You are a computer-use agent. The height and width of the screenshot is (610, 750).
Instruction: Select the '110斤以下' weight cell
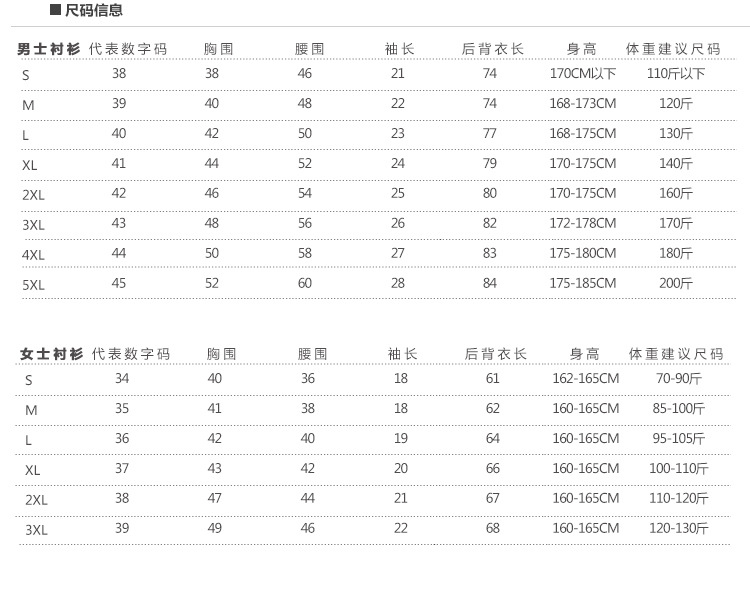676,74
